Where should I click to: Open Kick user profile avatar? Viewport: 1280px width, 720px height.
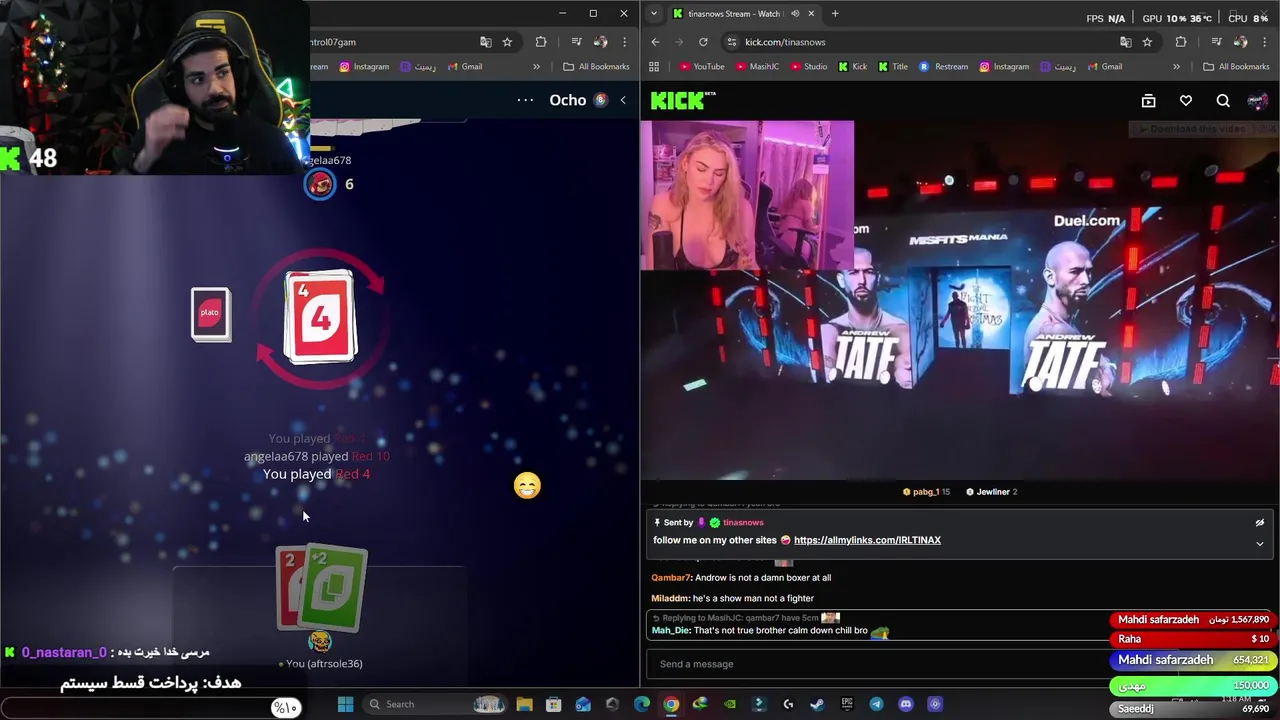click(x=1258, y=101)
